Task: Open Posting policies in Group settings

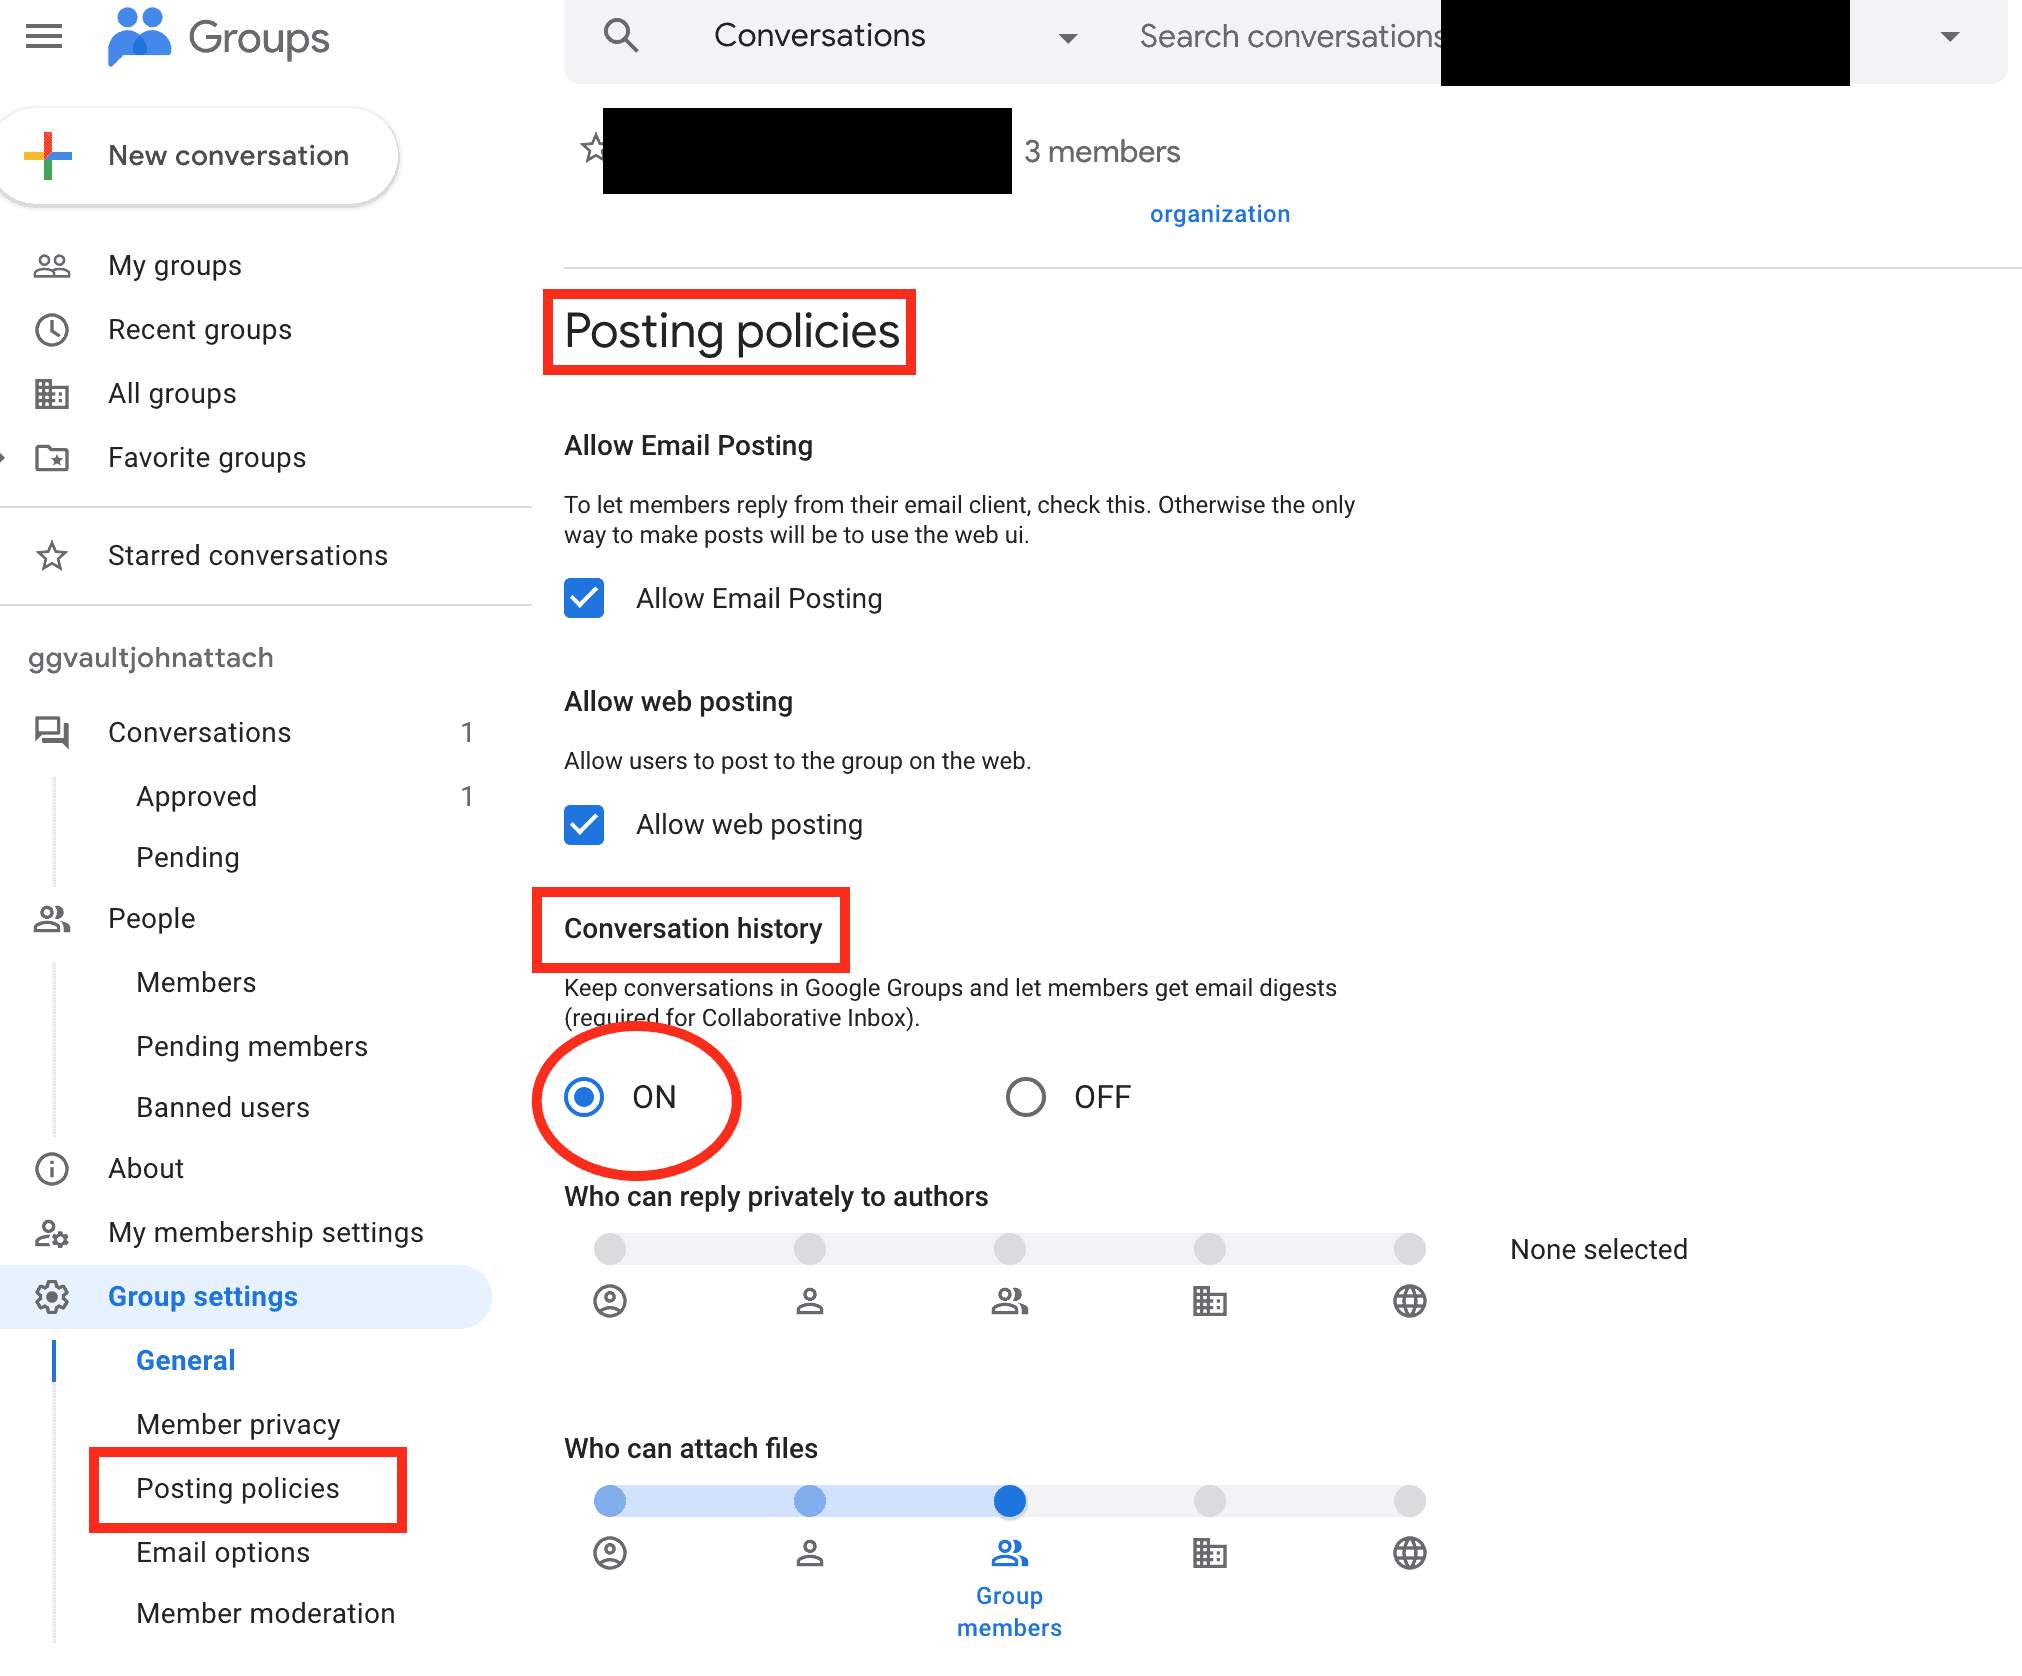Action: tap(238, 1489)
